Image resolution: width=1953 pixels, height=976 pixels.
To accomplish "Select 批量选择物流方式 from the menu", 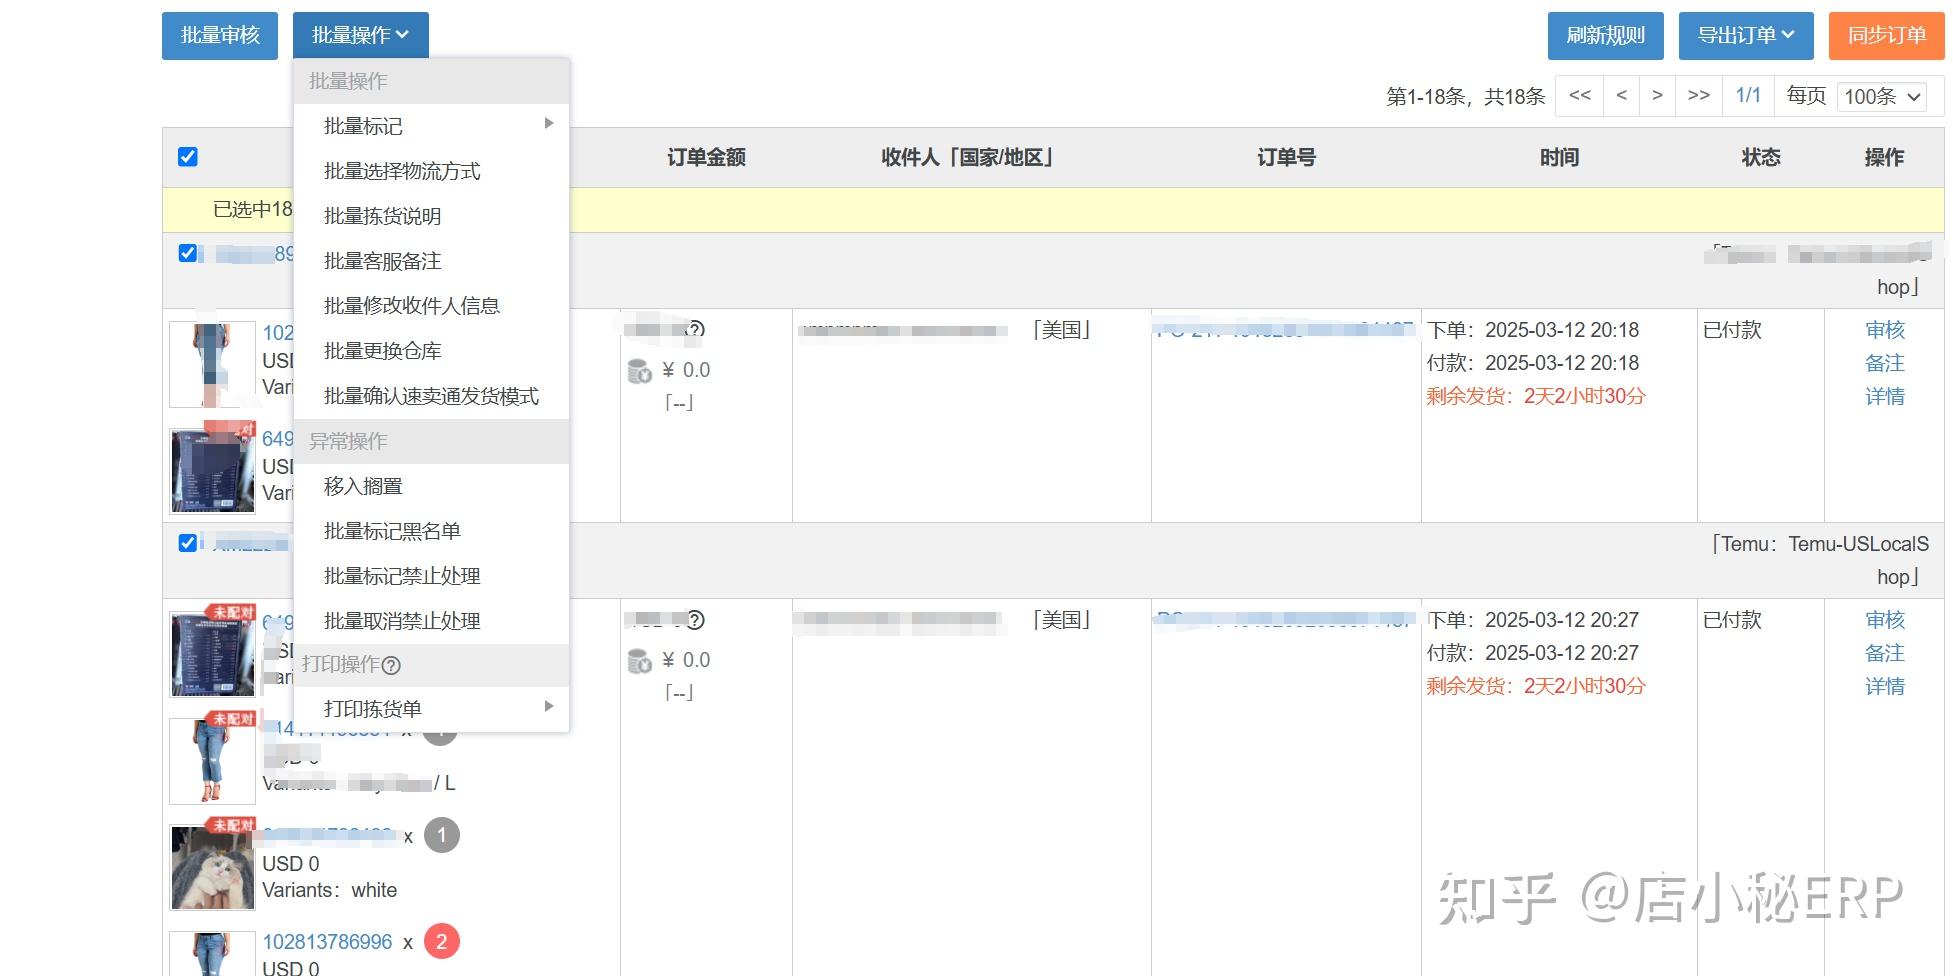I will [x=403, y=171].
